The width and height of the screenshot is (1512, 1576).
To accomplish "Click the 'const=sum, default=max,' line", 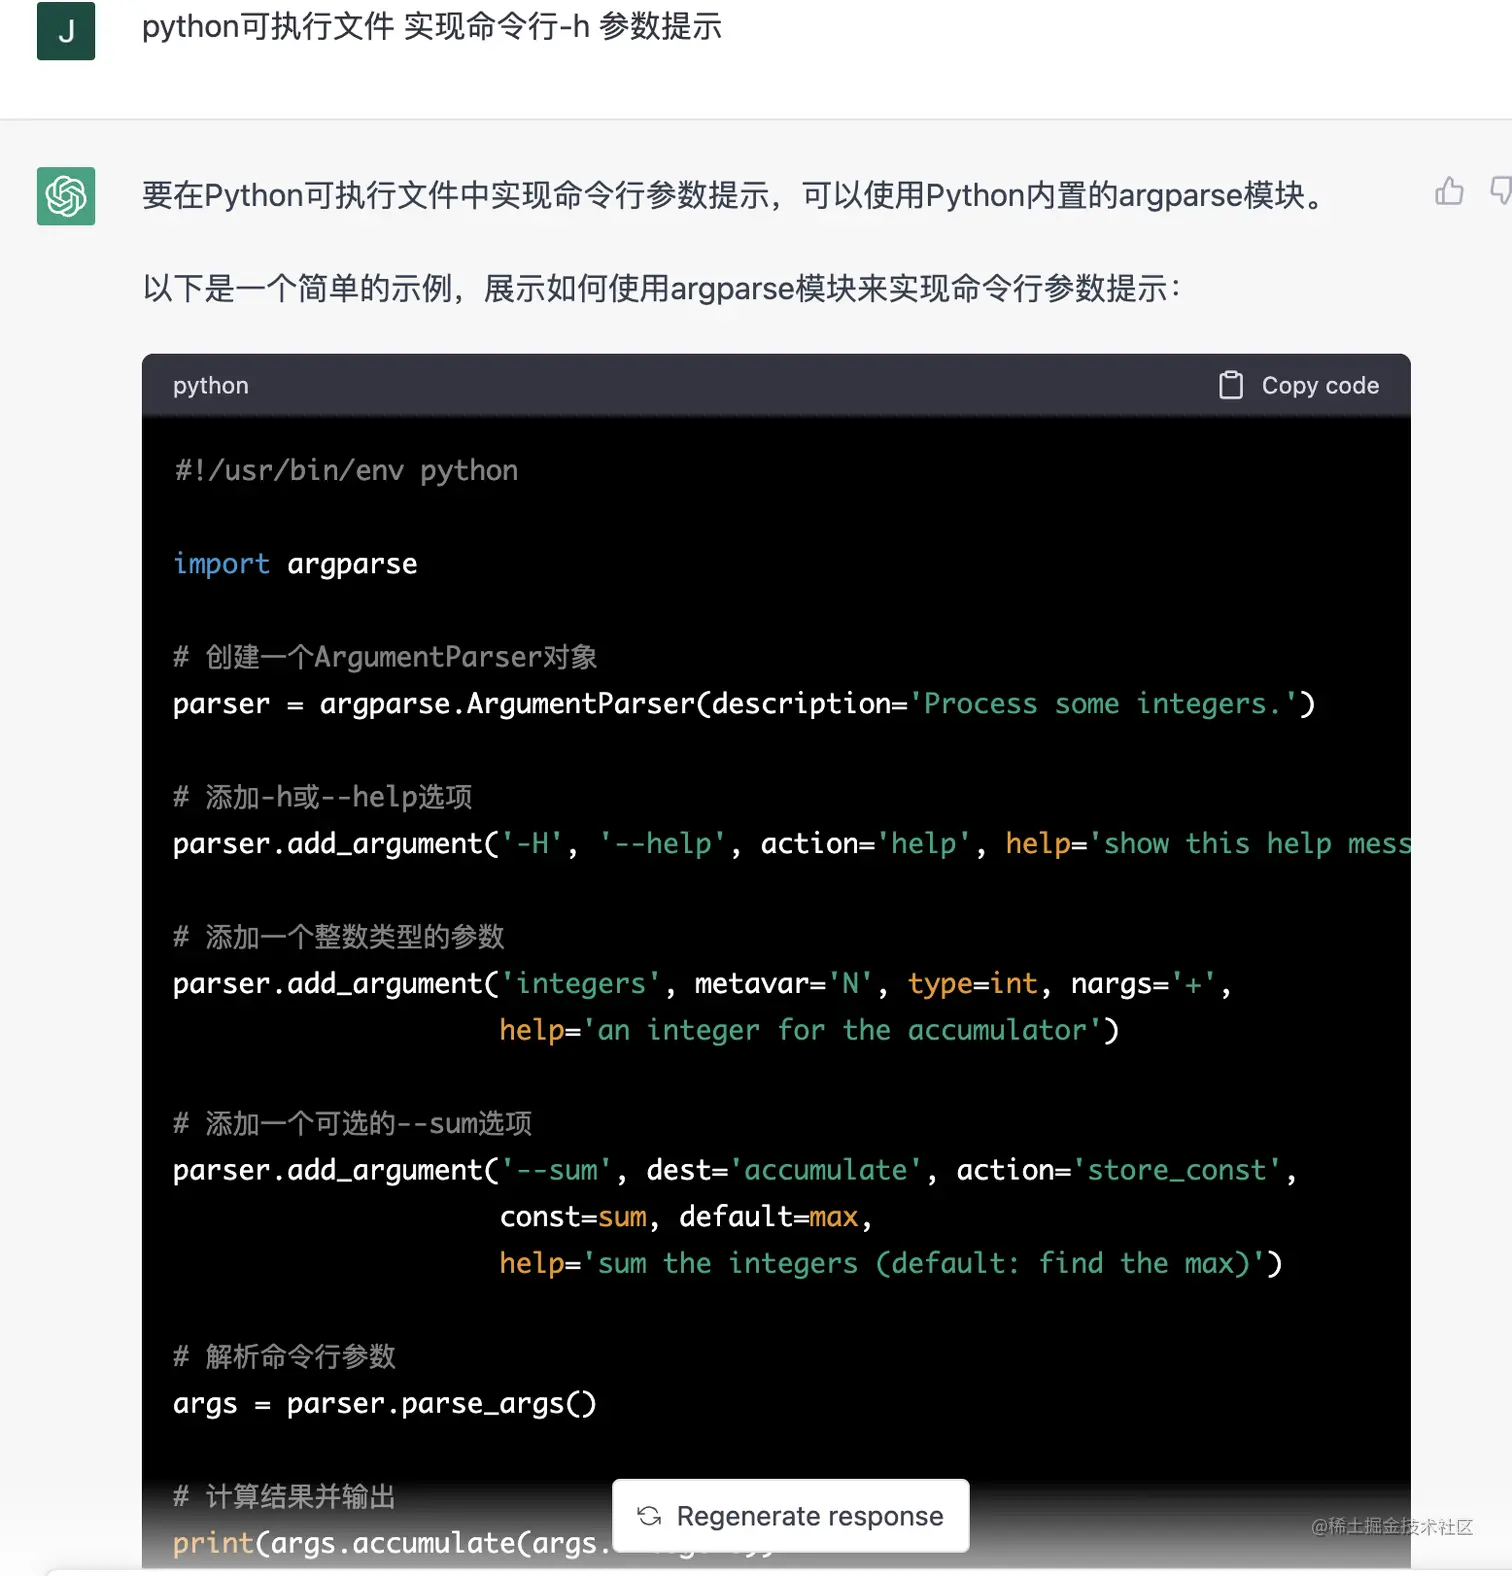I will [686, 1217].
